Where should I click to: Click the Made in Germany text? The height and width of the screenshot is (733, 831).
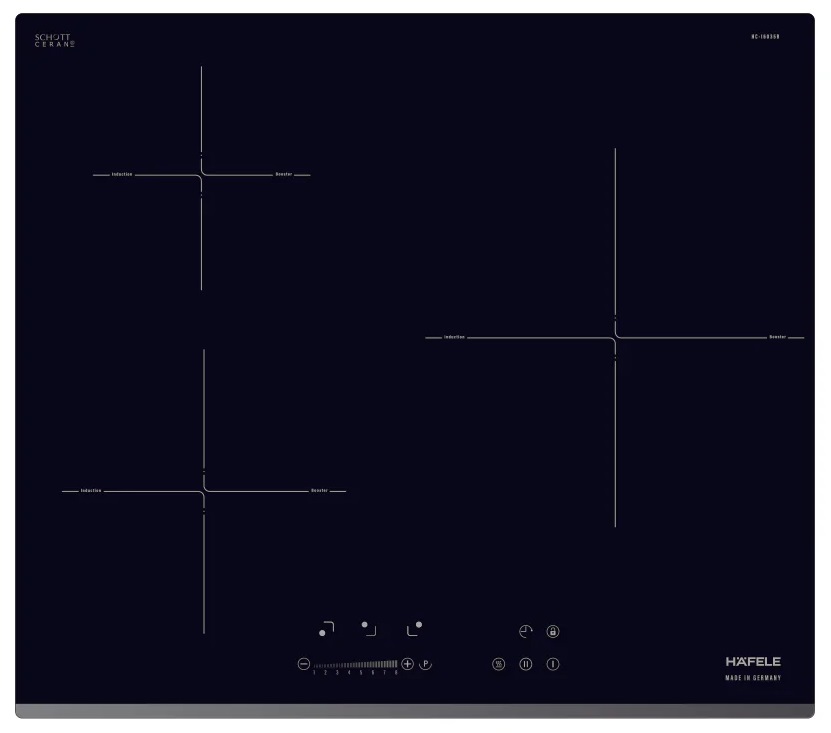[752, 678]
